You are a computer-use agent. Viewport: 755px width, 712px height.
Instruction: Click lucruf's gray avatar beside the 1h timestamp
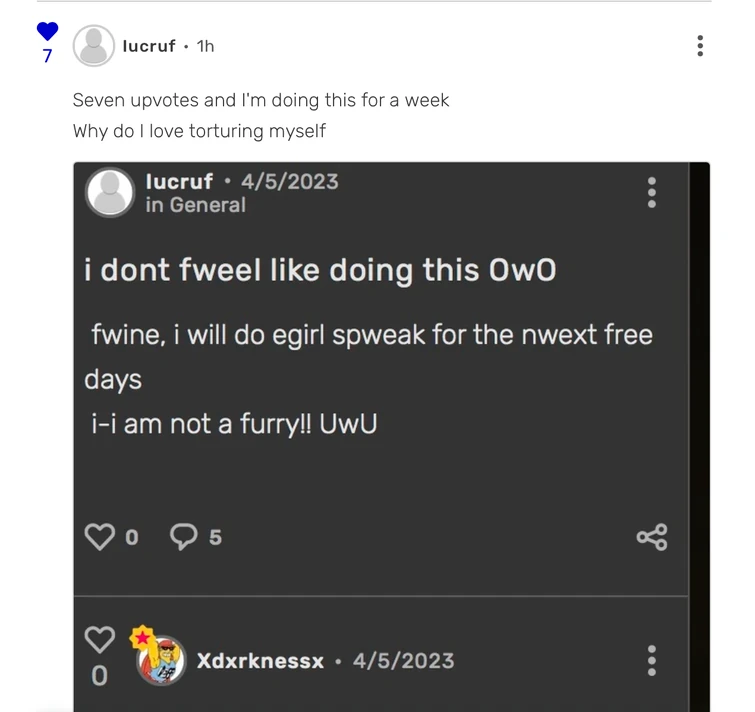[95, 46]
